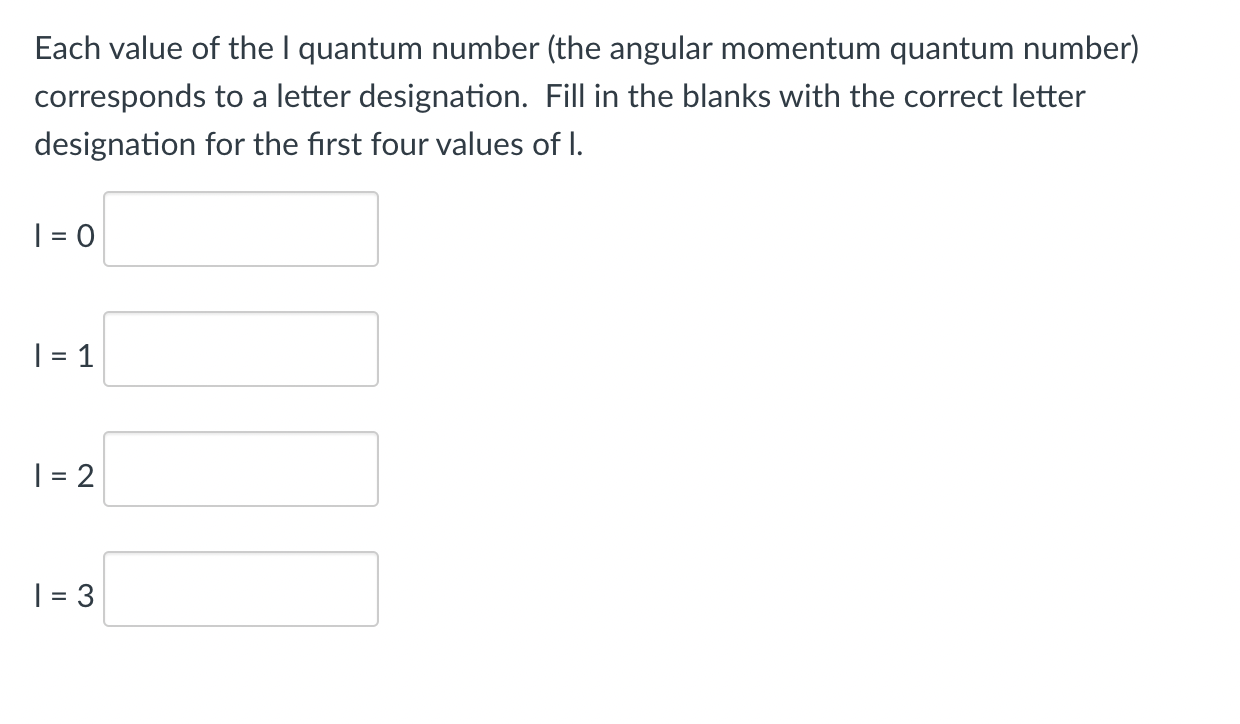Click the phrase angular momentum quantum number
The image size is (1240, 724).
[x=870, y=47]
